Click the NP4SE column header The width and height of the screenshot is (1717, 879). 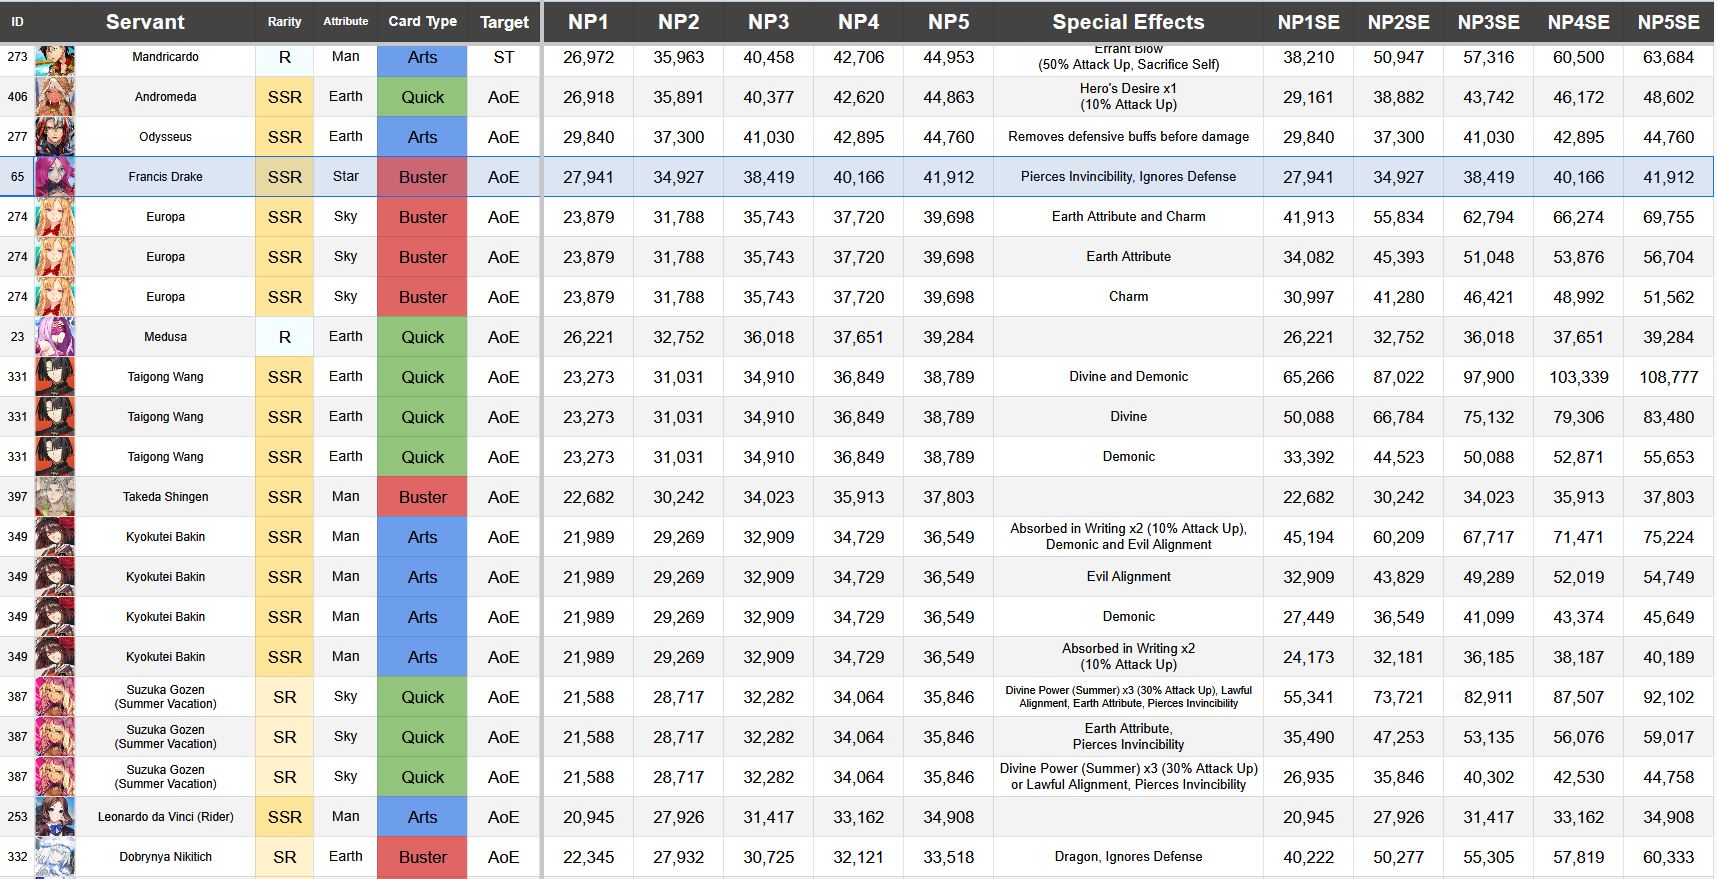[x=1578, y=21]
